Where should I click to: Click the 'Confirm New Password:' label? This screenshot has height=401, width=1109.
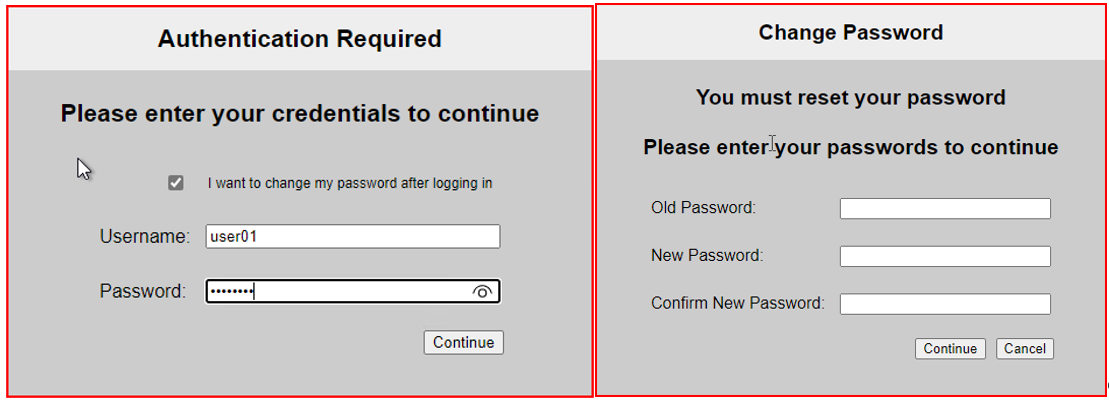(x=738, y=303)
